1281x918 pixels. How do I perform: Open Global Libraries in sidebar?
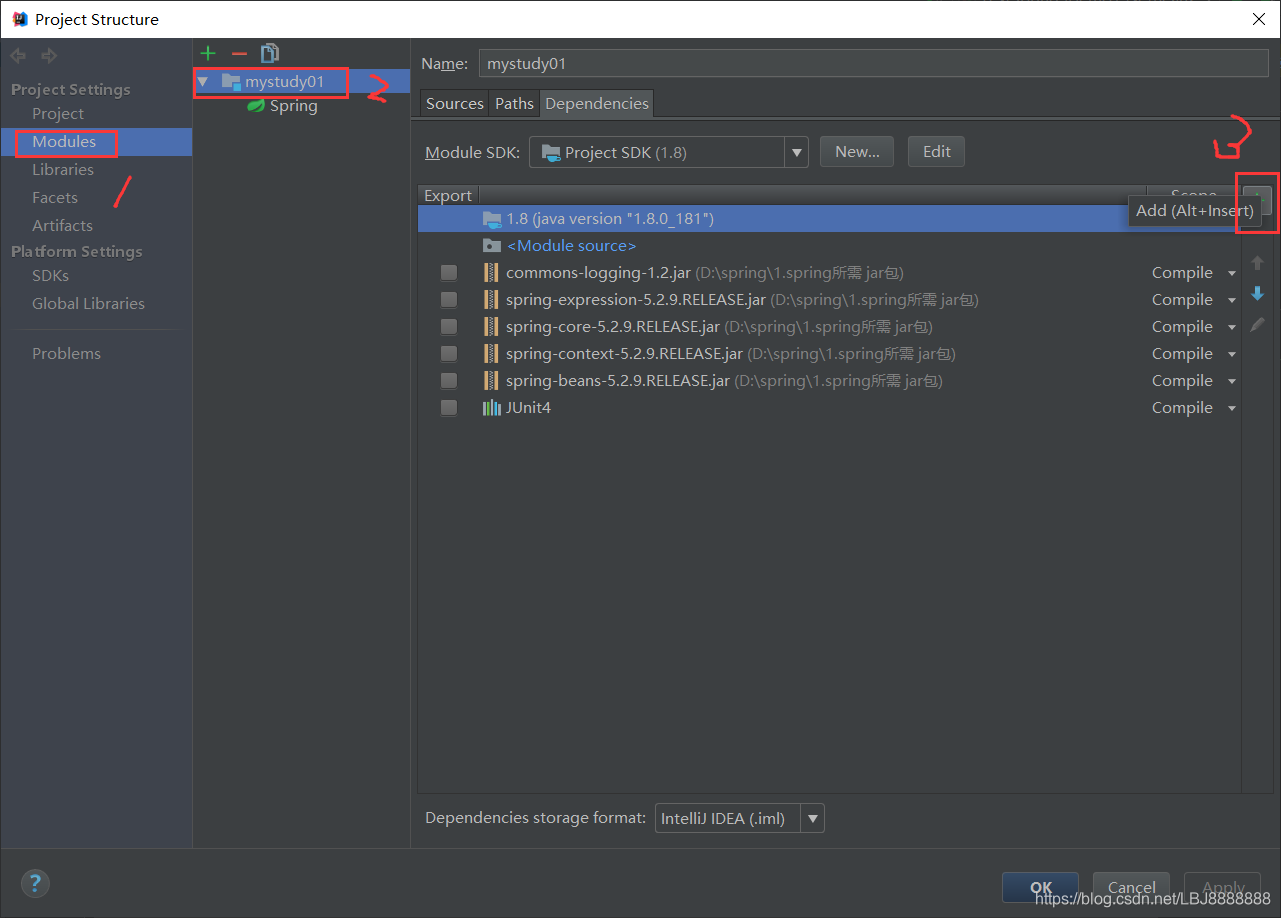click(88, 303)
